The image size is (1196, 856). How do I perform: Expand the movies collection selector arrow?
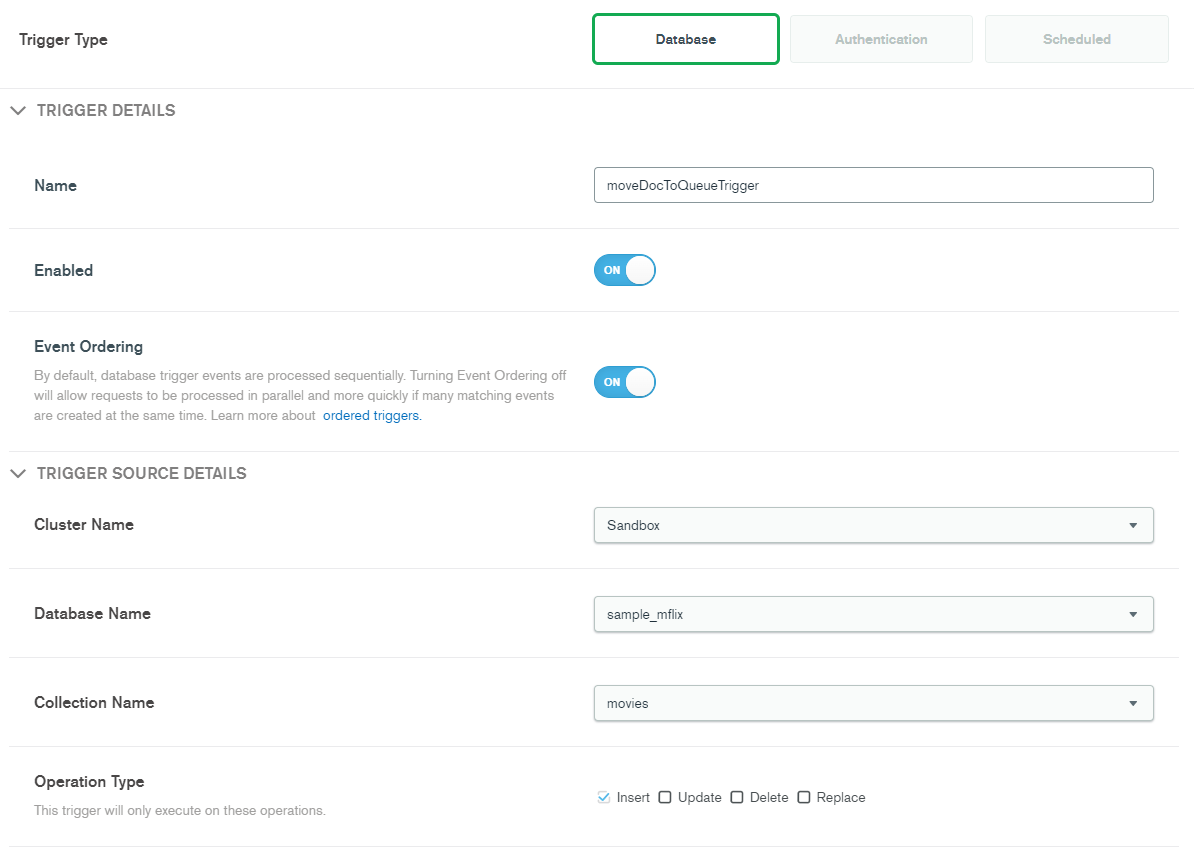[1134, 703]
